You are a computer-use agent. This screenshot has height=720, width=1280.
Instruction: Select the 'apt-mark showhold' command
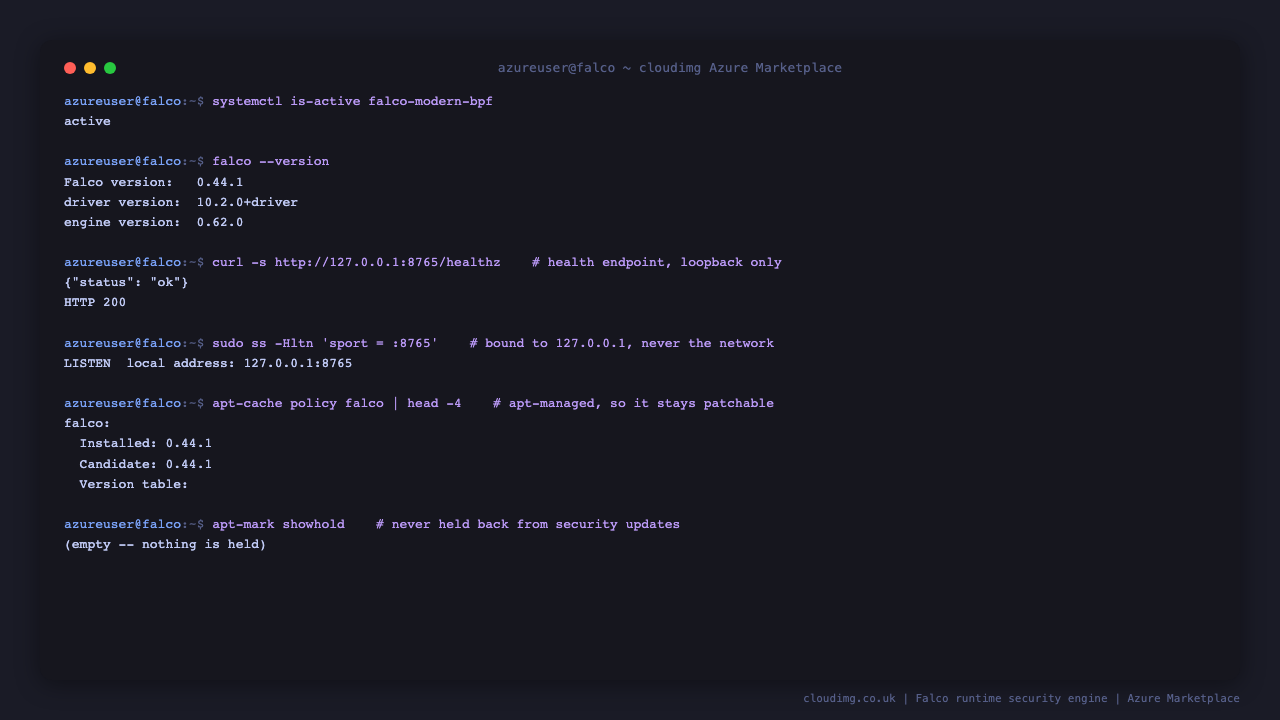point(278,525)
